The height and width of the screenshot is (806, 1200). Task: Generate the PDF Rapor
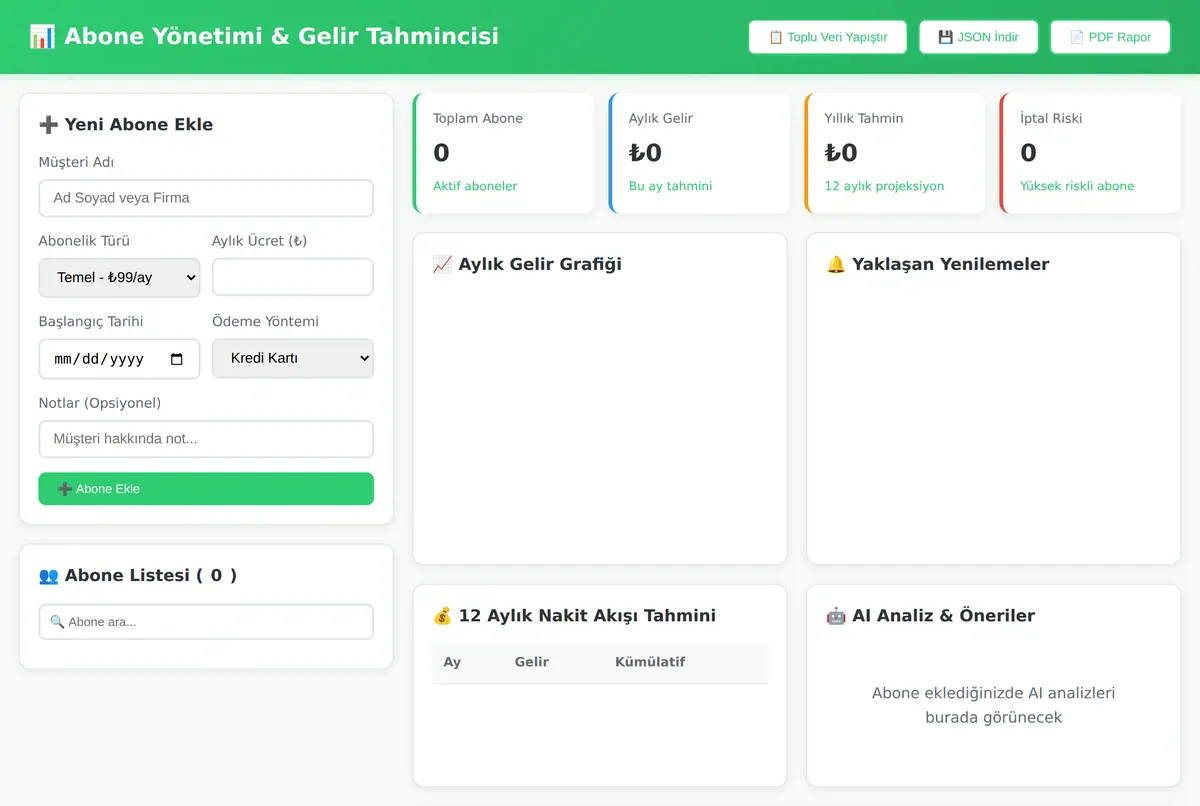click(1110, 37)
